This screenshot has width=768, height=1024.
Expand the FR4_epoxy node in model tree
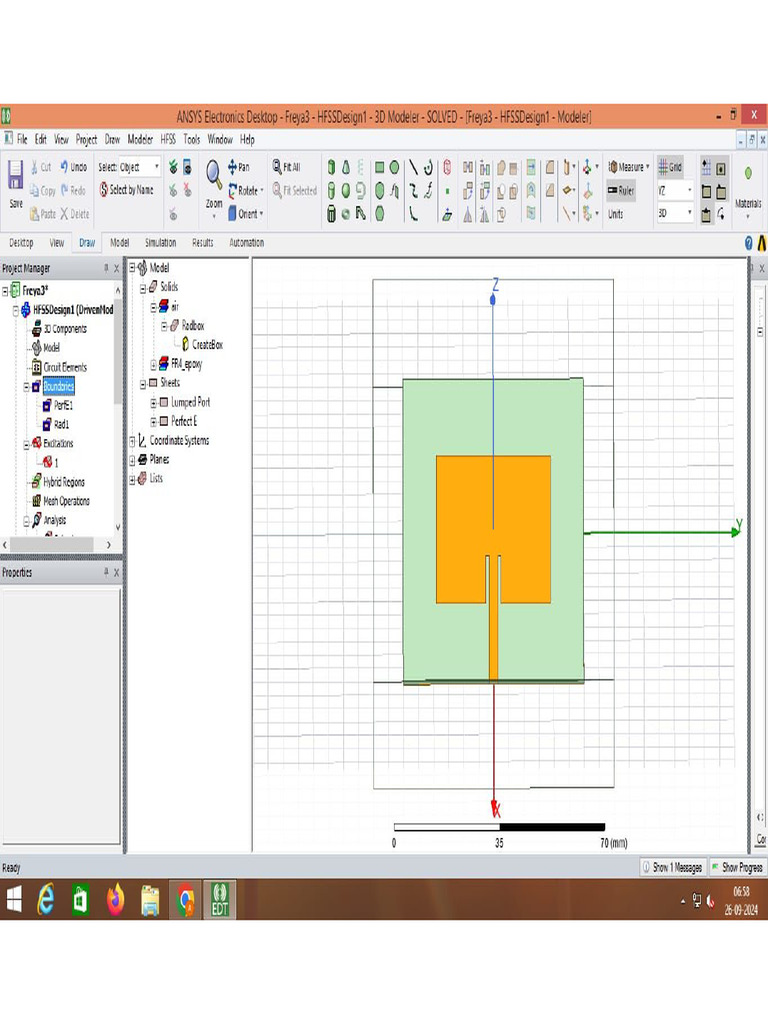(x=153, y=365)
